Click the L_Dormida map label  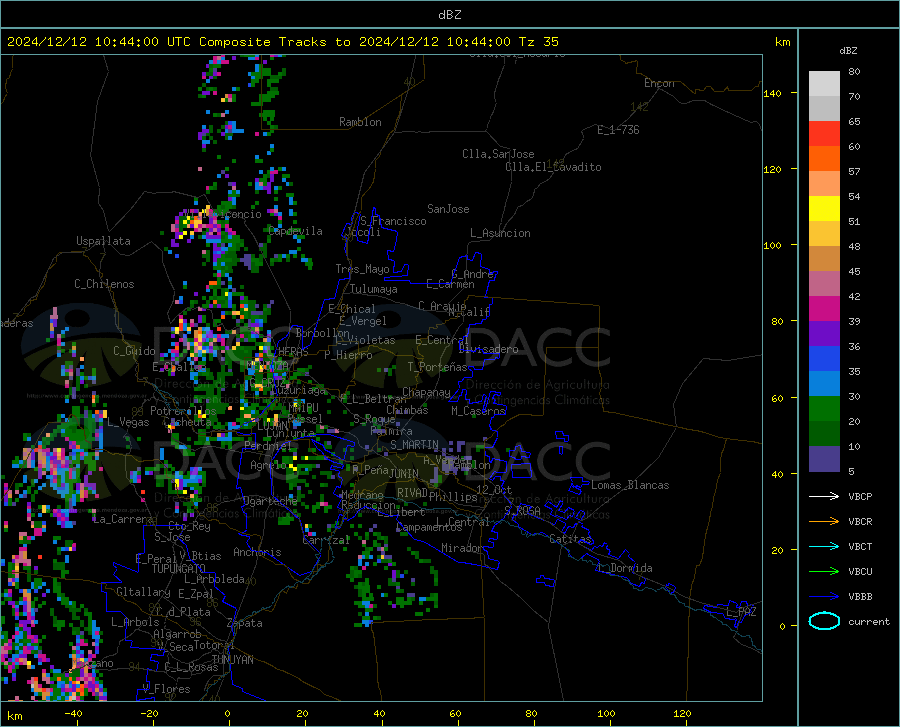pos(625,568)
